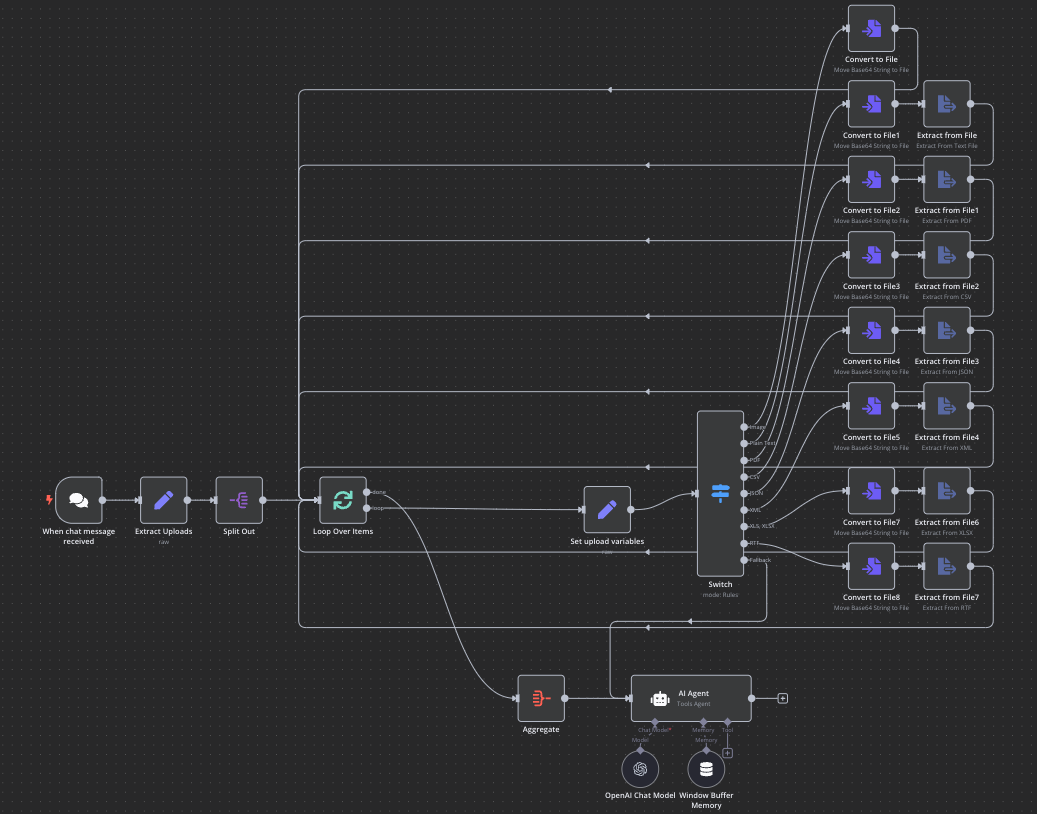This screenshot has height=814, width=1037.
Task: Open the Extract from File7 RTF node
Action: 947,566
